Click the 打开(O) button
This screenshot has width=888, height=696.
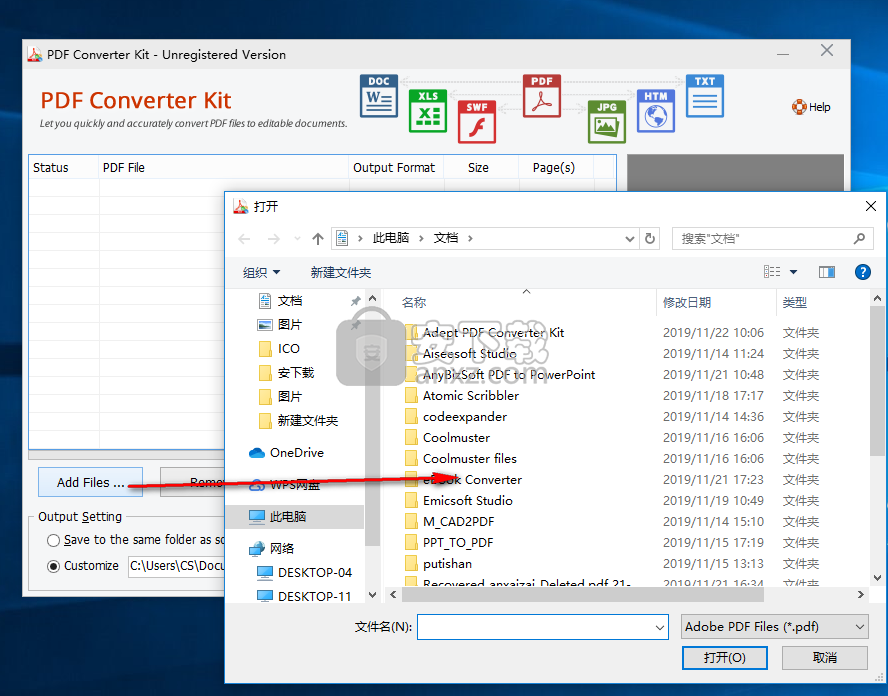point(724,658)
